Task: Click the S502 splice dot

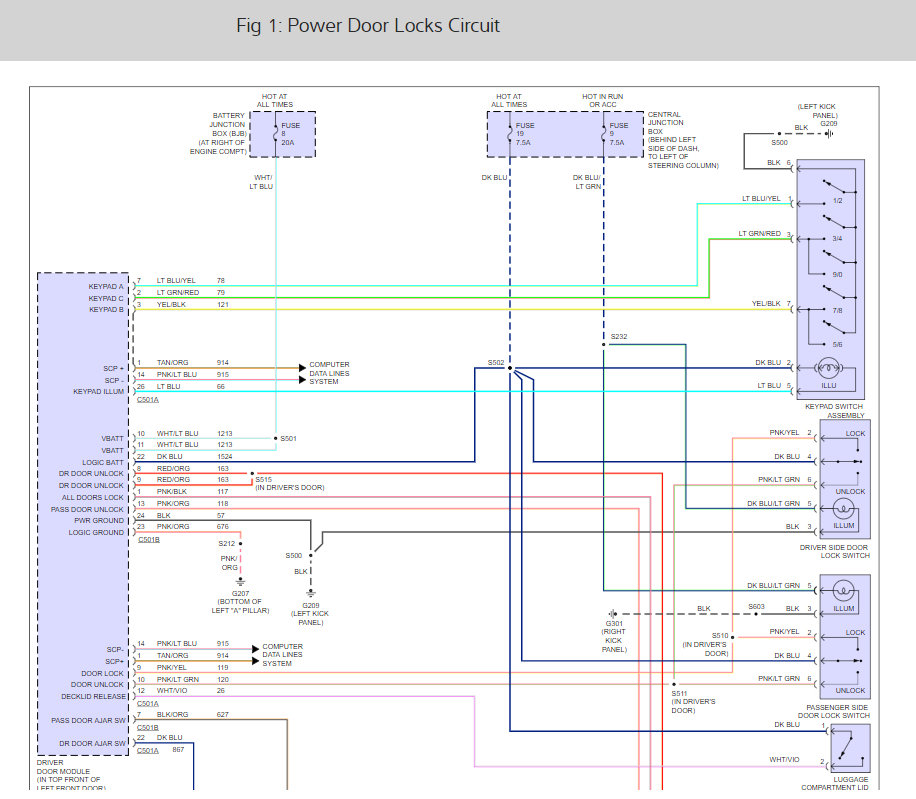Action: (x=510, y=368)
